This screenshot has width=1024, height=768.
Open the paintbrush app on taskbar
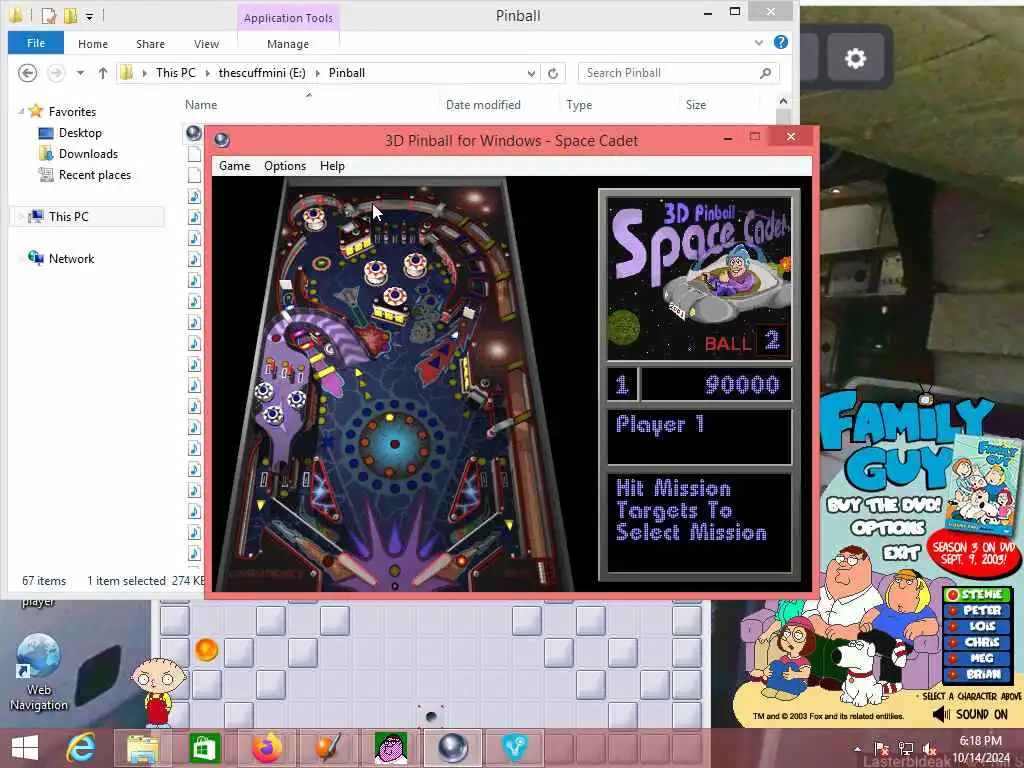click(328, 748)
